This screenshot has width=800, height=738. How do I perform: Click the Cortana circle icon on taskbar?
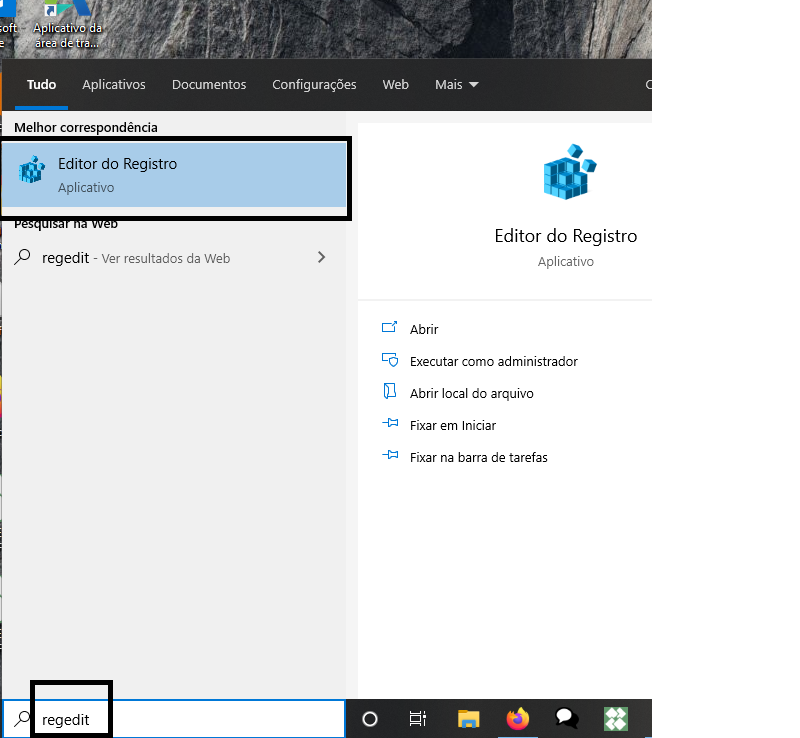370,718
